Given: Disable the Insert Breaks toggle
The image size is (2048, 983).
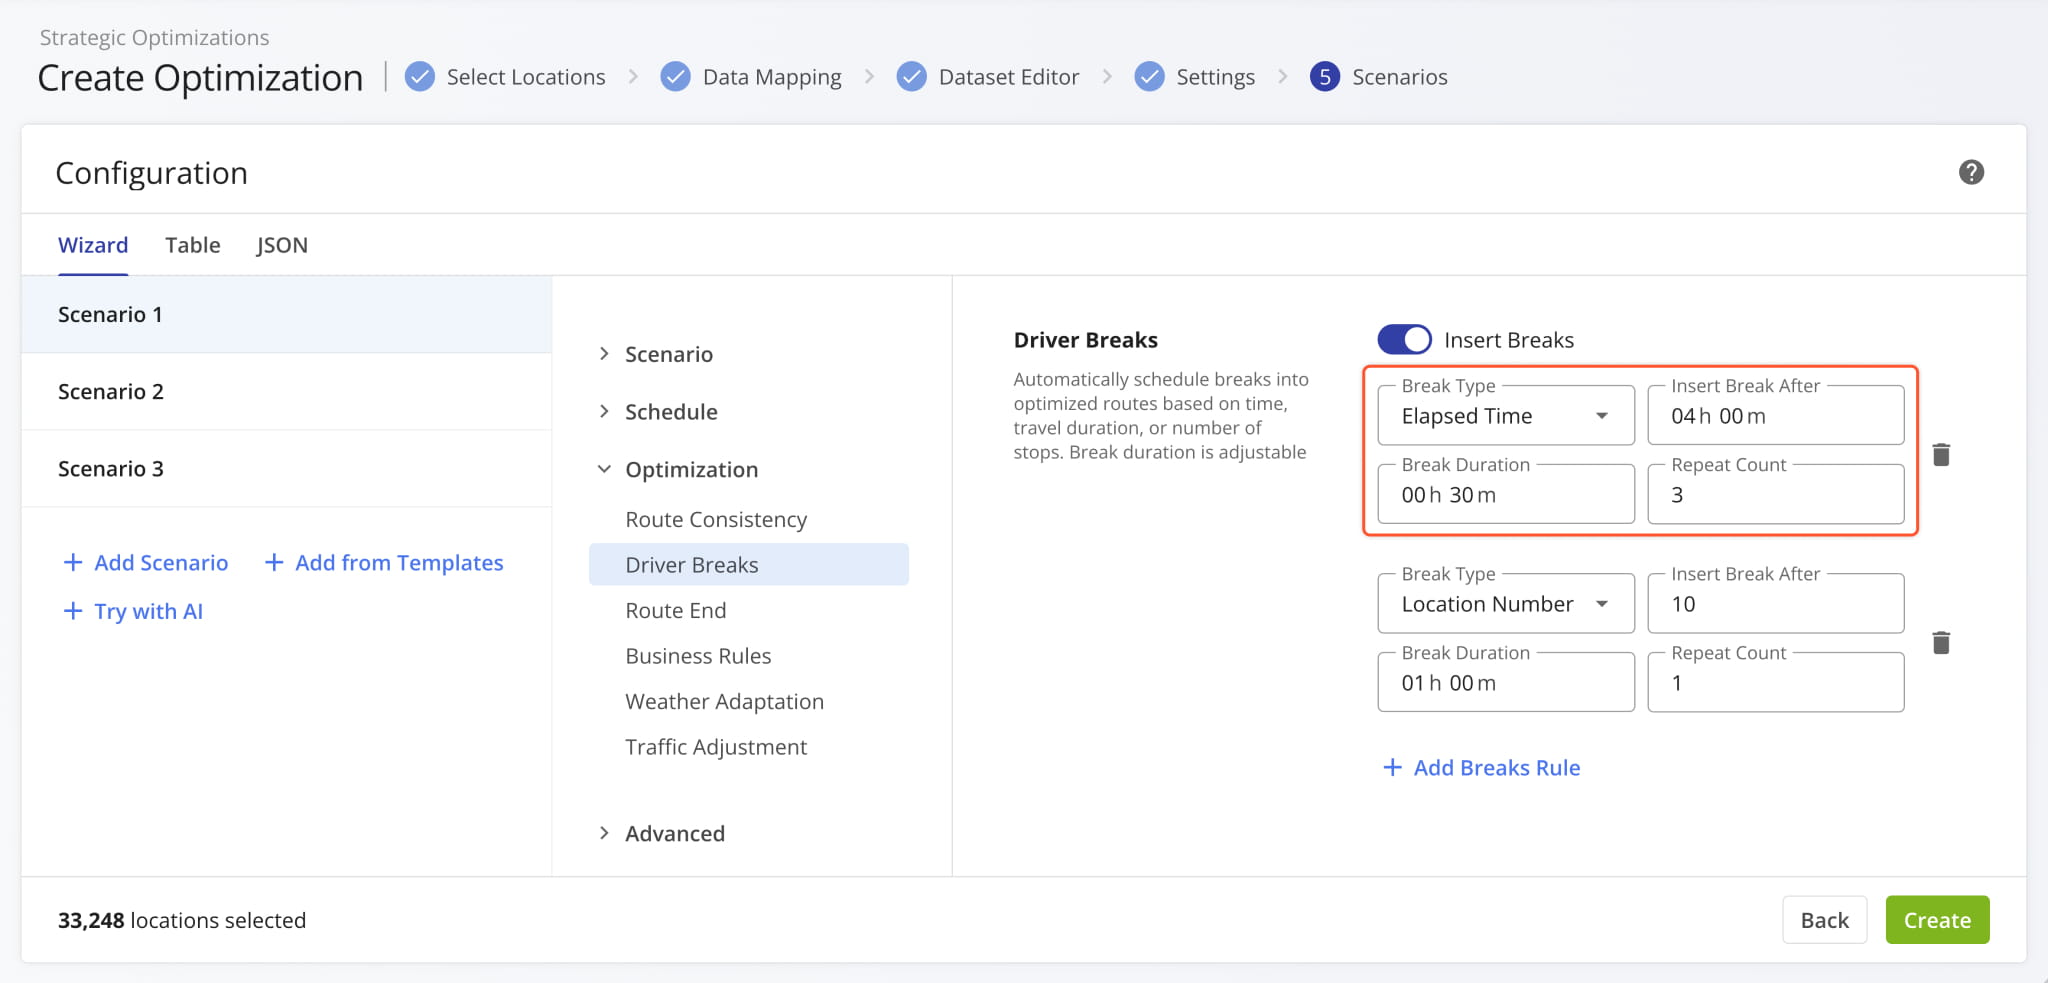Looking at the screenshot, I should (x=1404, y=340).
